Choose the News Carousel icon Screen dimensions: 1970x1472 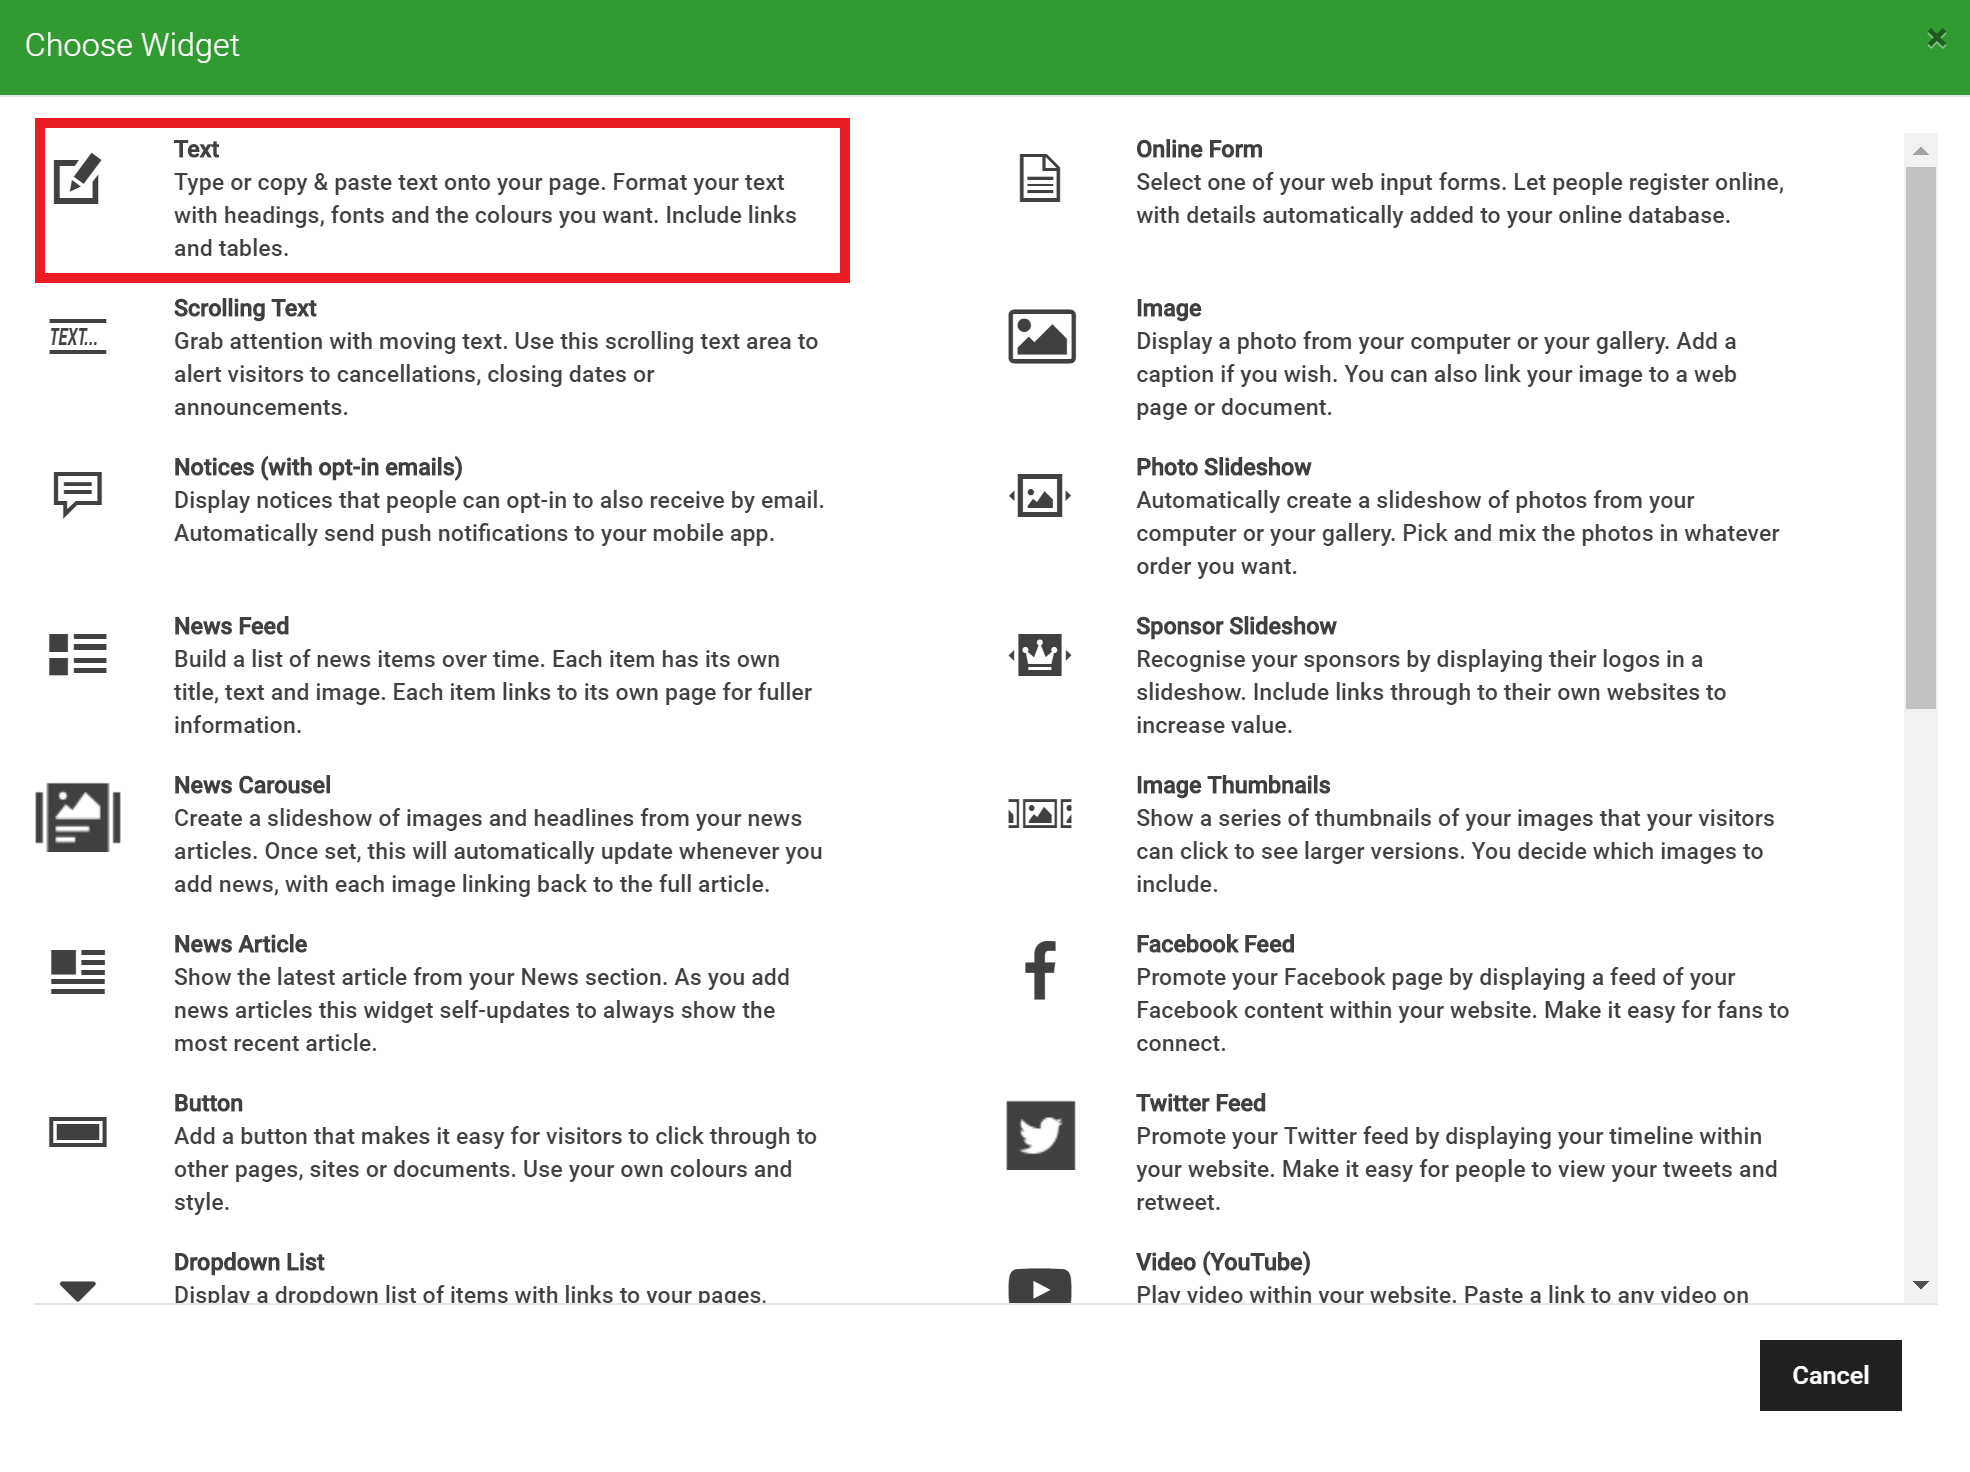[78, 817]
